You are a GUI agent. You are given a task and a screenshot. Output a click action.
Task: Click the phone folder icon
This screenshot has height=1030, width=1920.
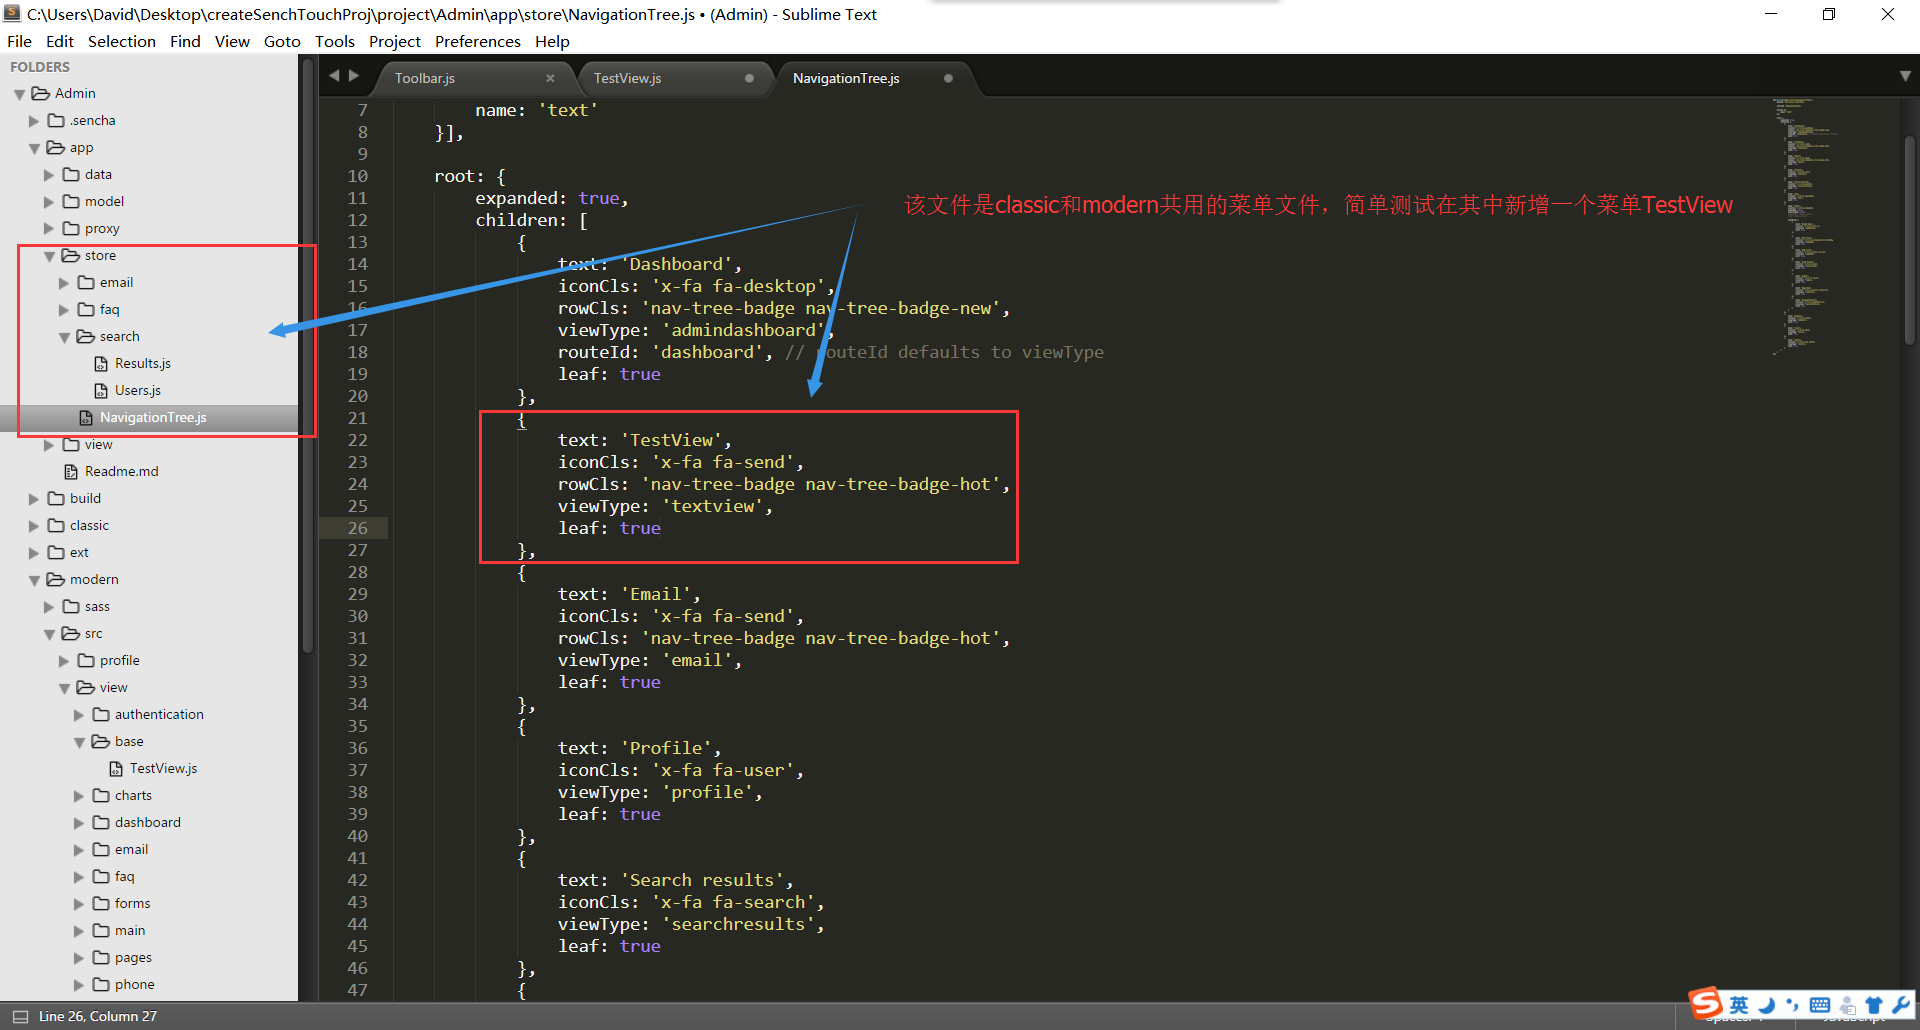101,984
